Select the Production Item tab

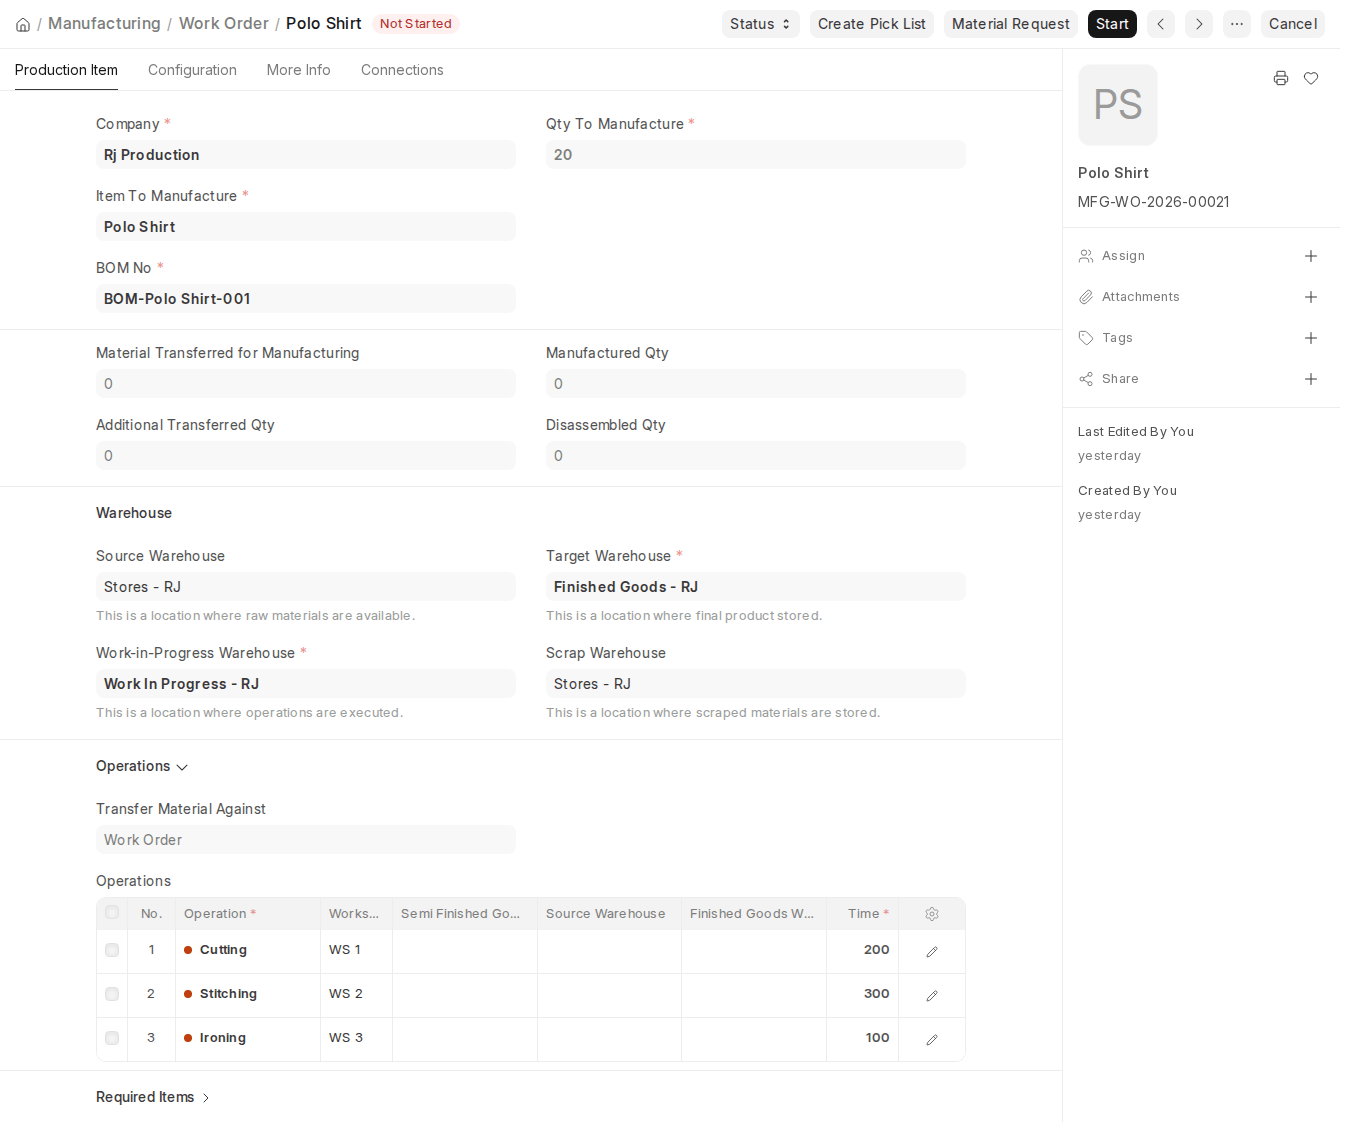point(66,70)
